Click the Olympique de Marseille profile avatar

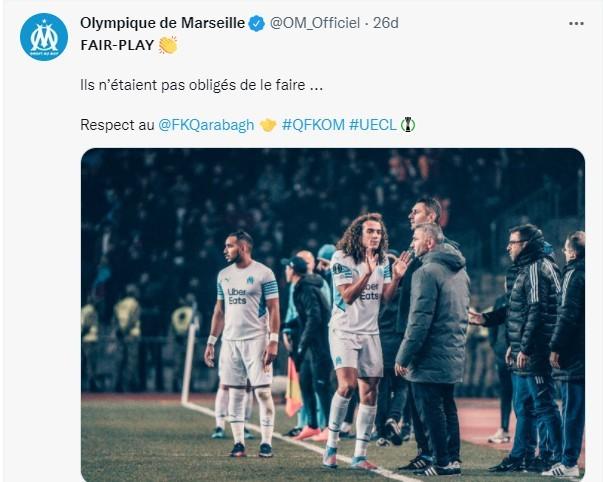[x=44, y=37]
